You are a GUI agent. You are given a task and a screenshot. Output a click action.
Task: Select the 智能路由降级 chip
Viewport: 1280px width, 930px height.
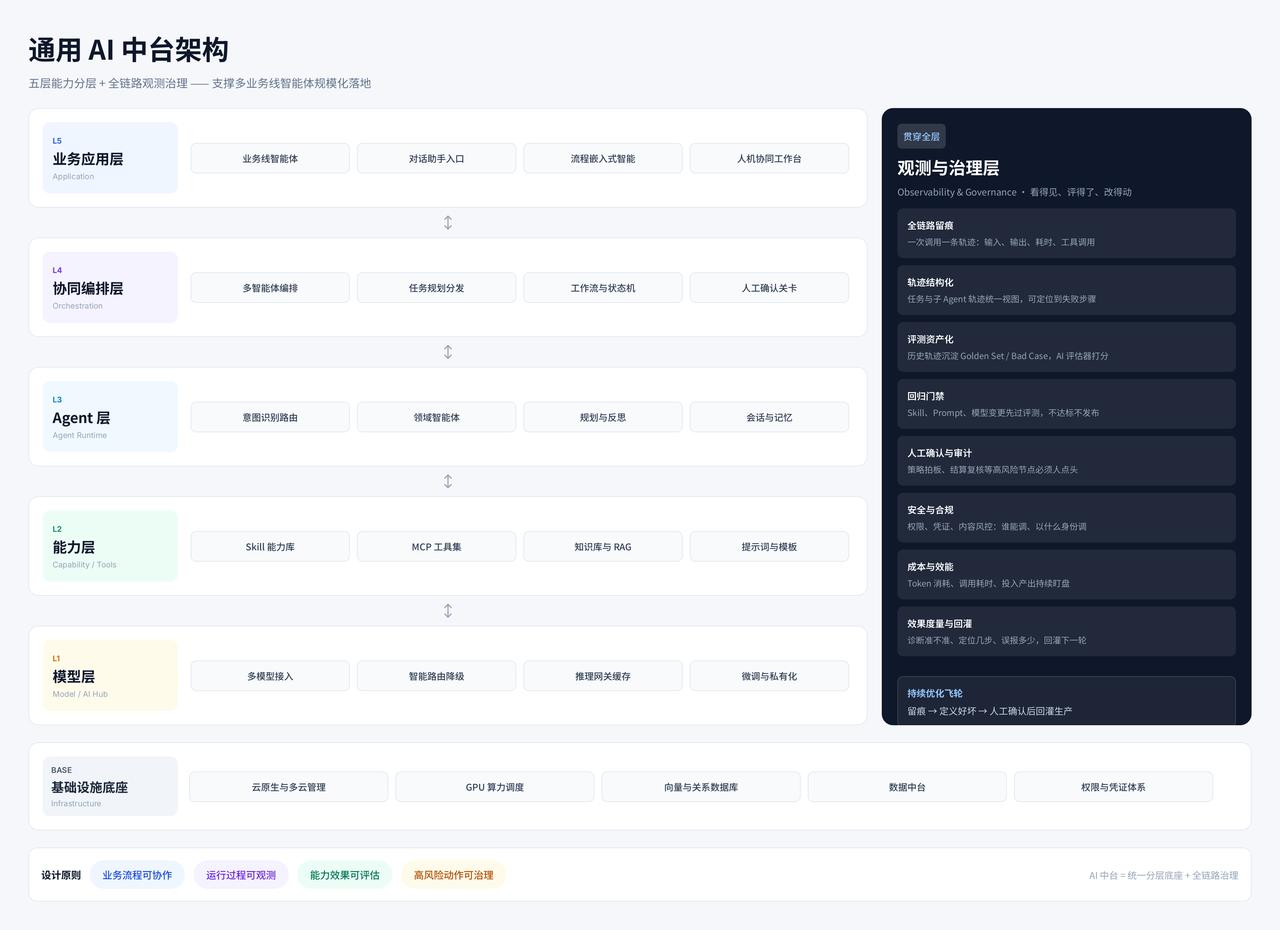(x=437, y=676)
